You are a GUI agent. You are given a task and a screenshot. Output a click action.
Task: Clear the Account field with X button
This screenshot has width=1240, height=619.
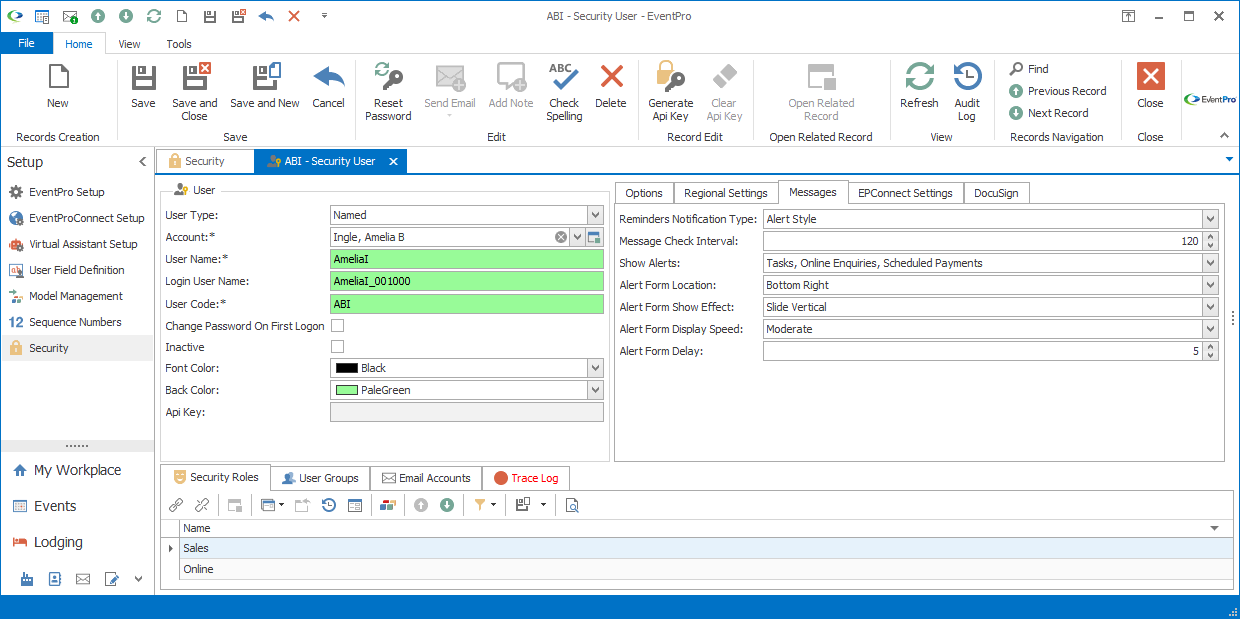pos(561,237)
